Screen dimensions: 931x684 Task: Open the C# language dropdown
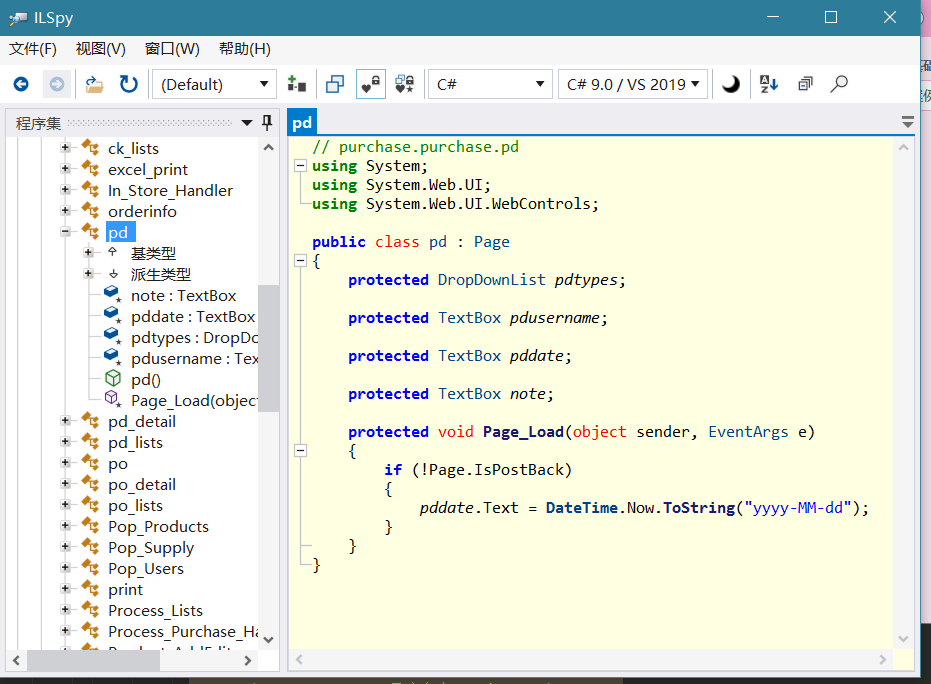click(490, 85)
